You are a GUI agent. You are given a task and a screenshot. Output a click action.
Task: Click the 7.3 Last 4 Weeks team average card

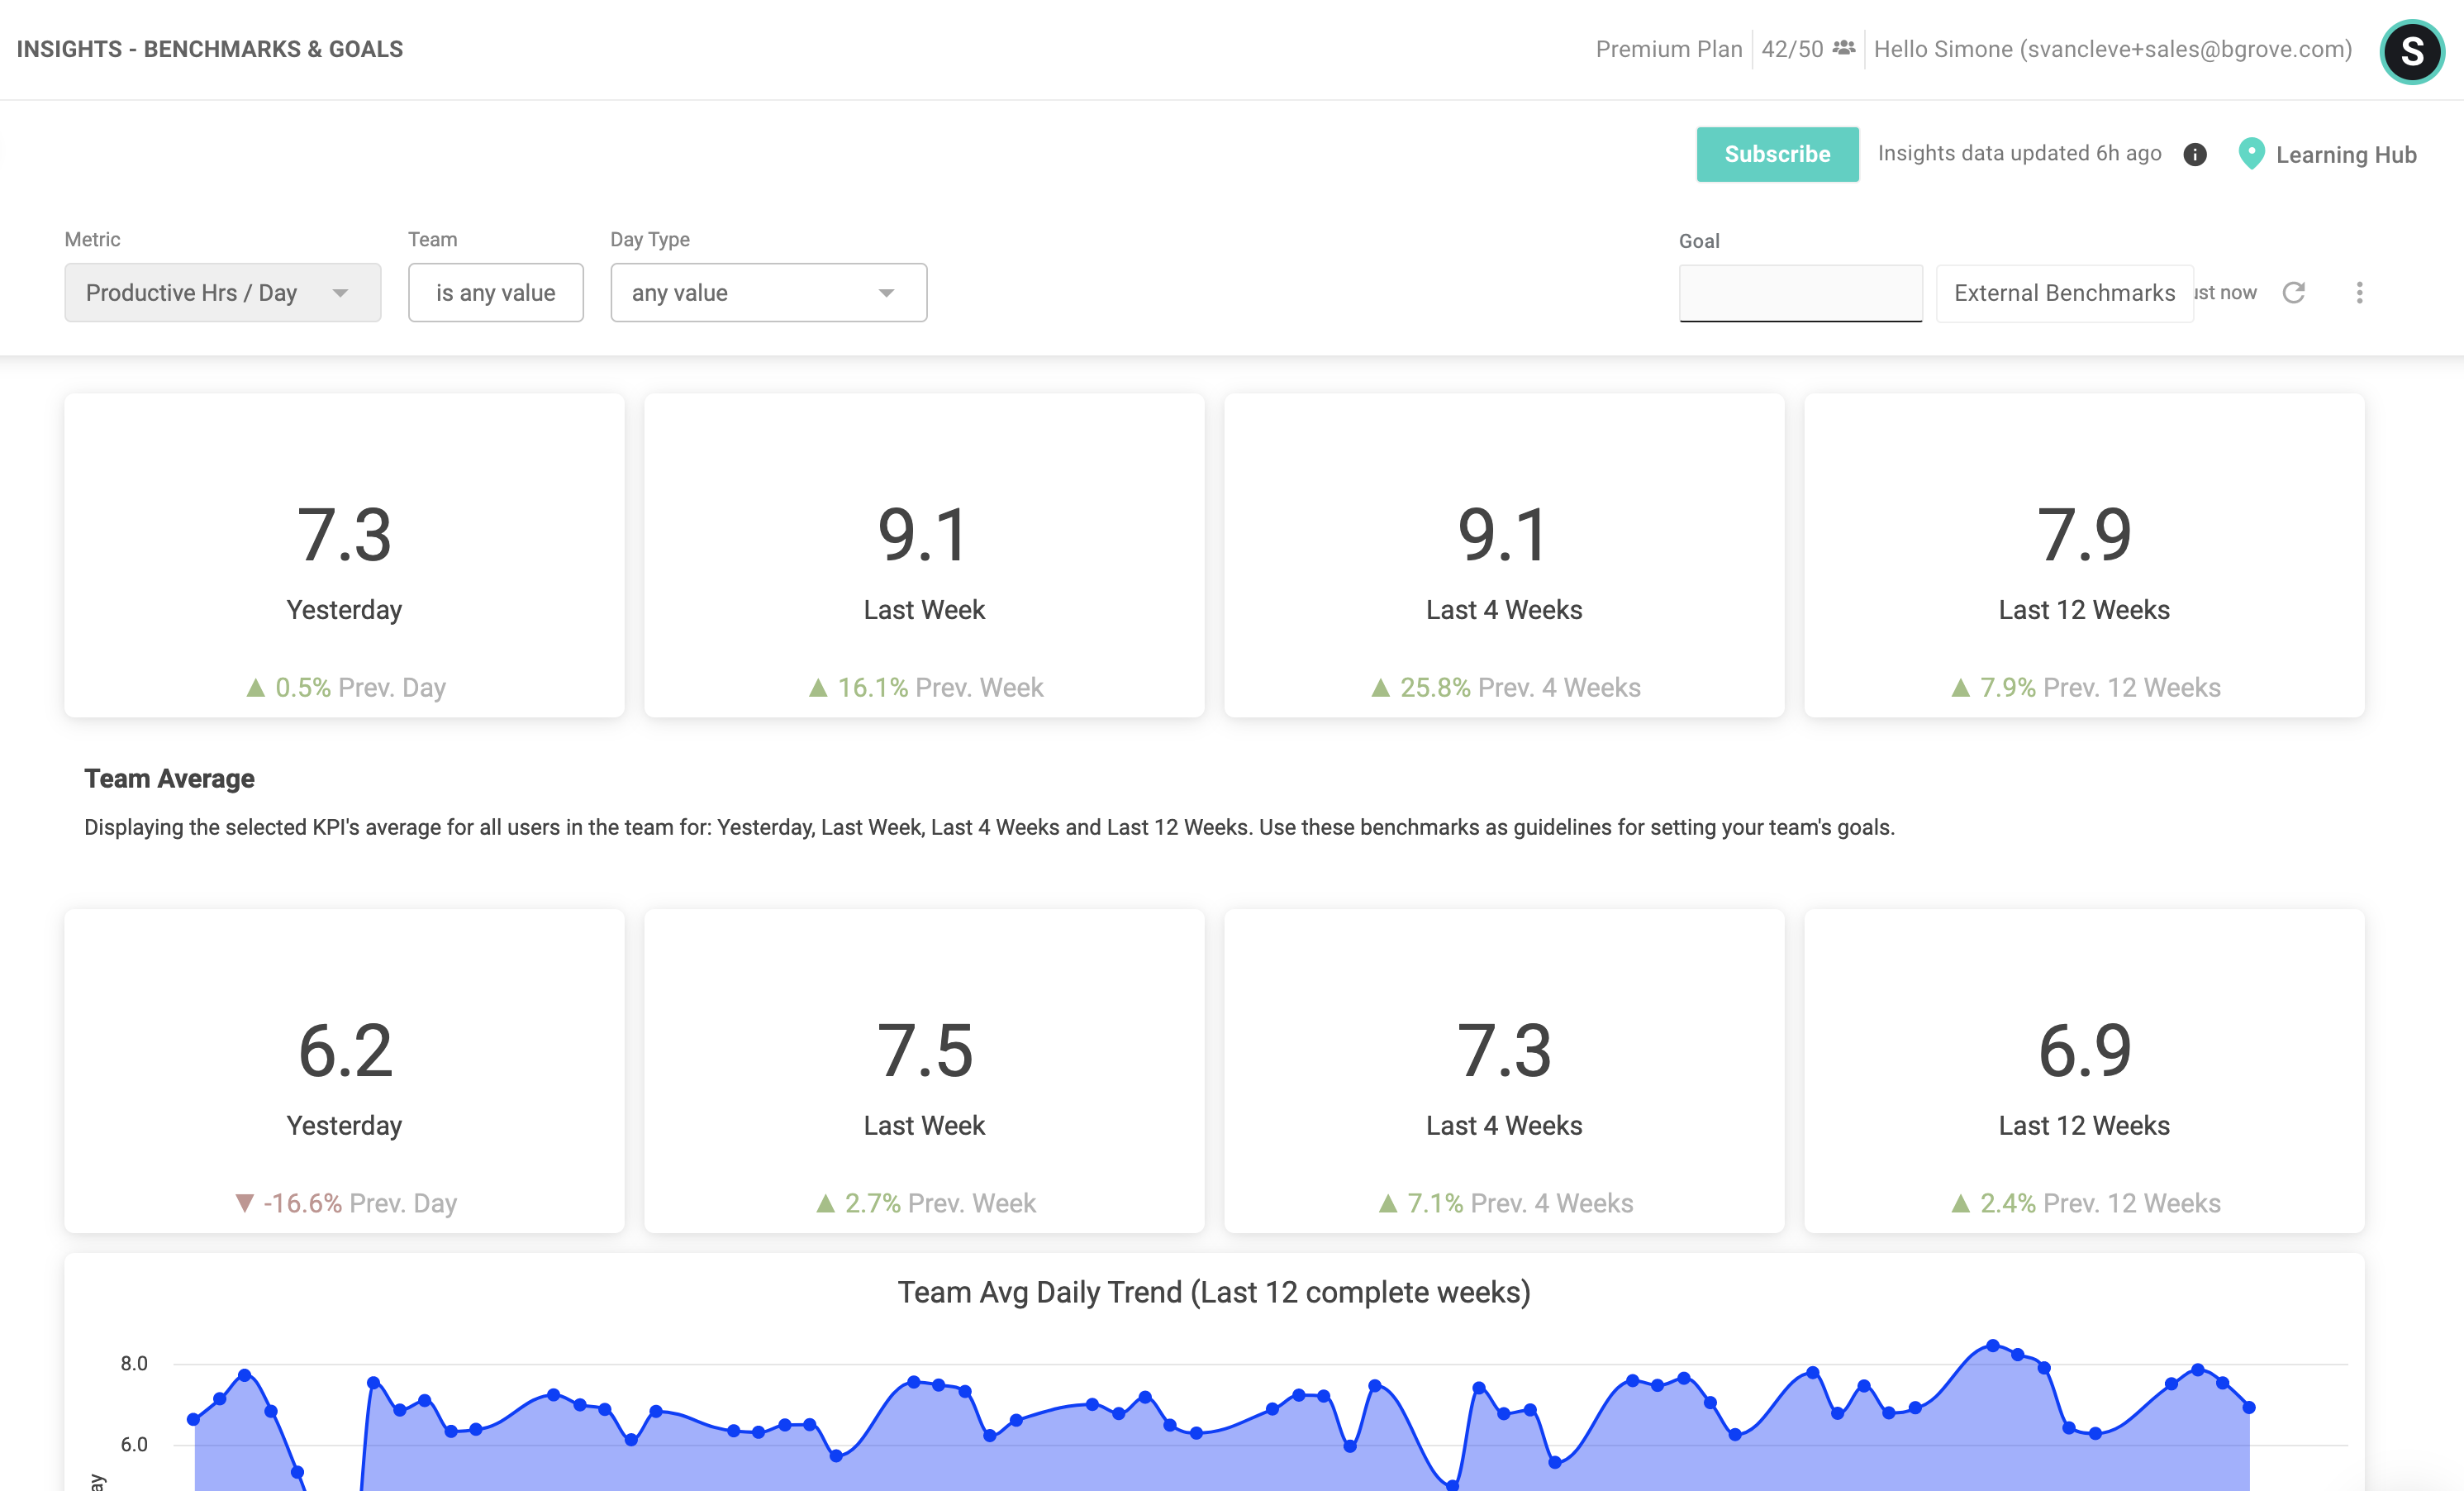[1504, 1071]
